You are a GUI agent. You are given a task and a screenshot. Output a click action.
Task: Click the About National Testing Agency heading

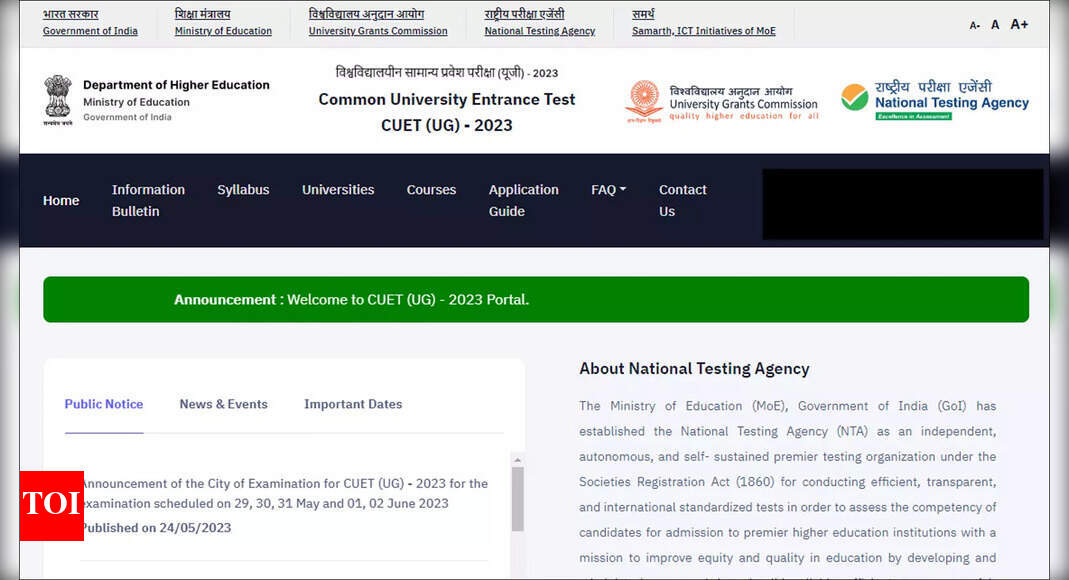pos(694,369)
